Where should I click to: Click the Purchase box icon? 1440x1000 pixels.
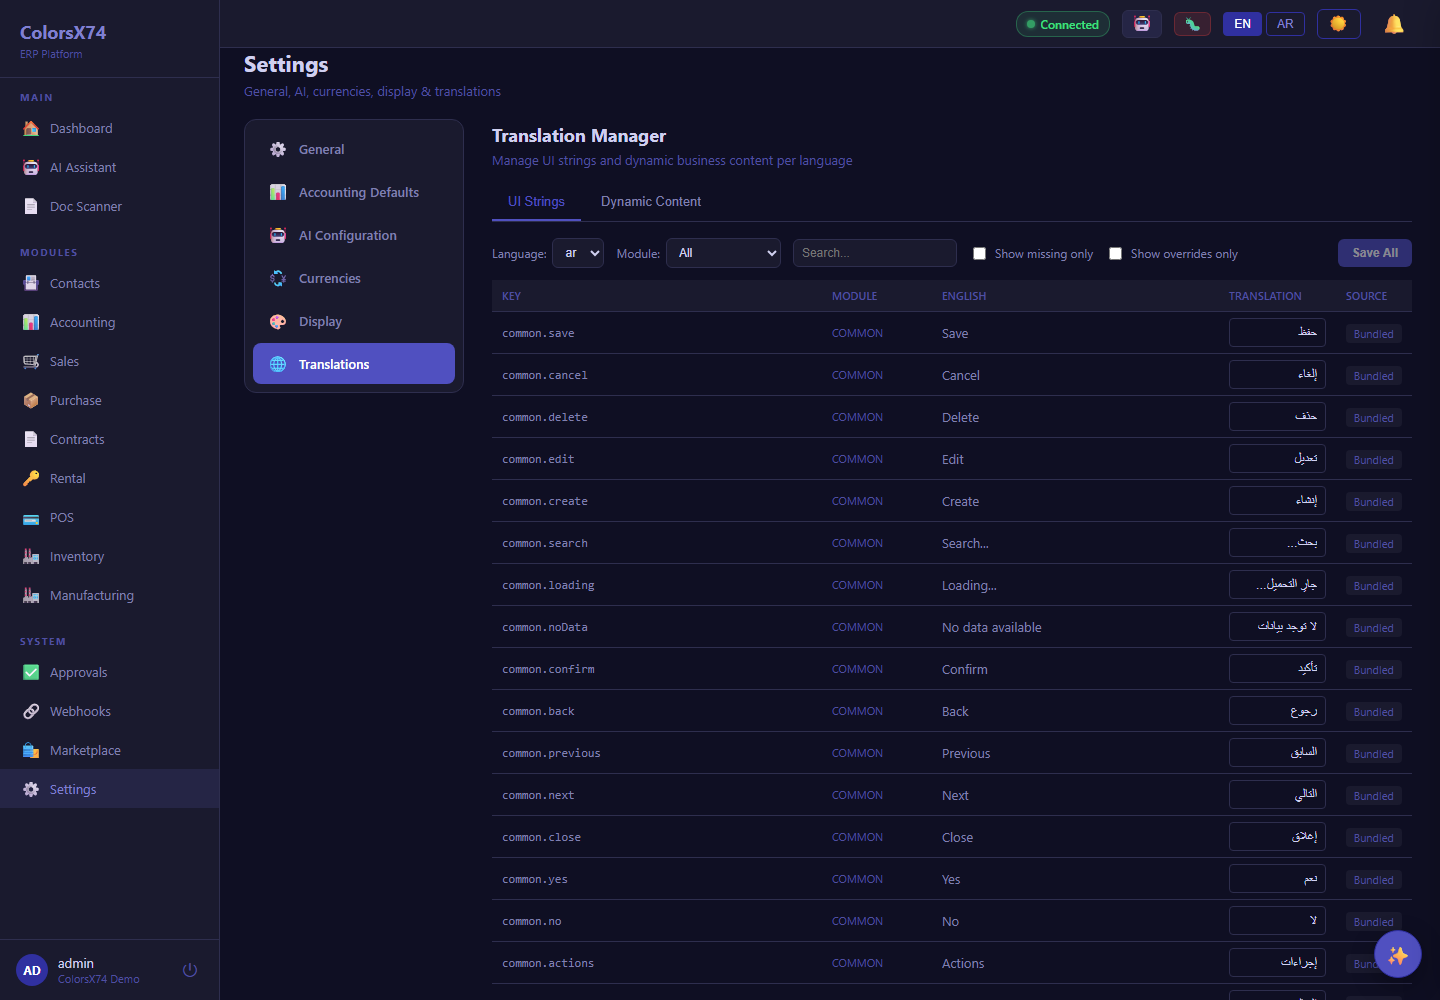point(31,400)
